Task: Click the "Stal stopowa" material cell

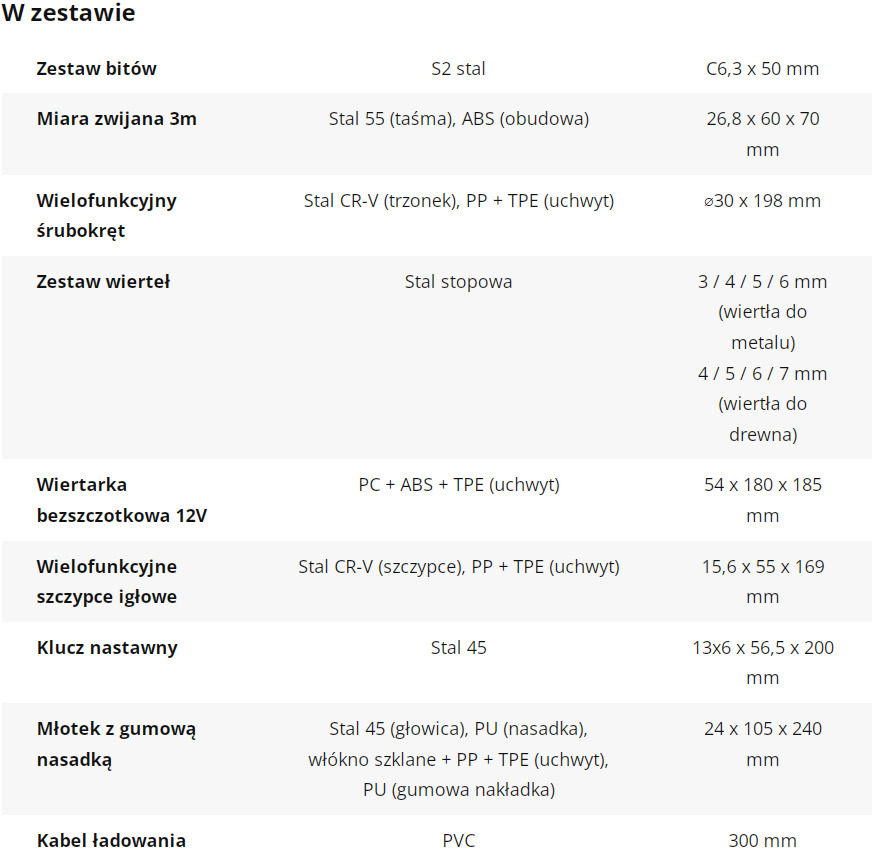Action: pyautogui.click(x=458, y=281)
